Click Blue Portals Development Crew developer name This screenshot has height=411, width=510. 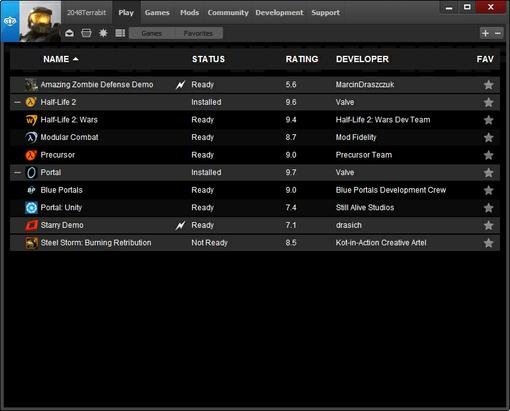click(391, 190)
